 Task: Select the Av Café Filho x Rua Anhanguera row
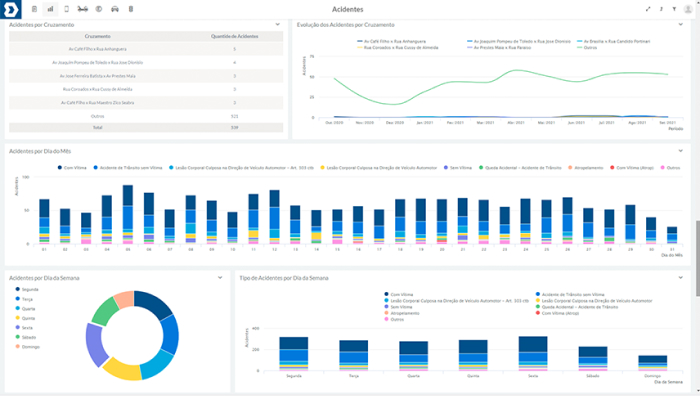[146, 49]
